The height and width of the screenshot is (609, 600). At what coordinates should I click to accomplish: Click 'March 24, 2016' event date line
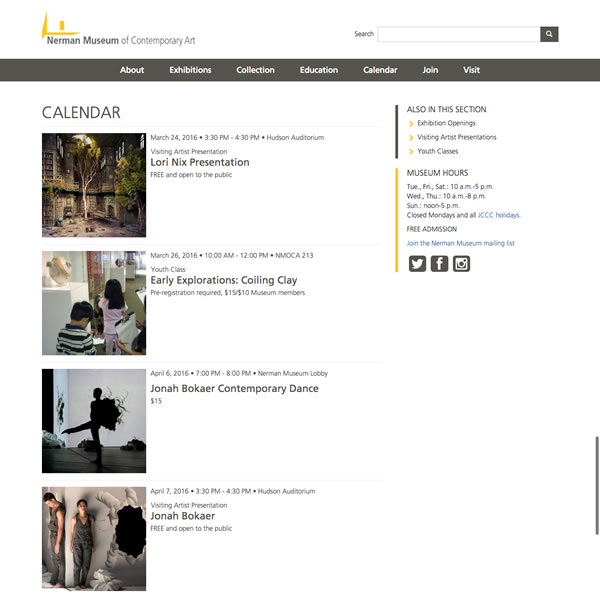pyautogui.click(x=237, y=137)
